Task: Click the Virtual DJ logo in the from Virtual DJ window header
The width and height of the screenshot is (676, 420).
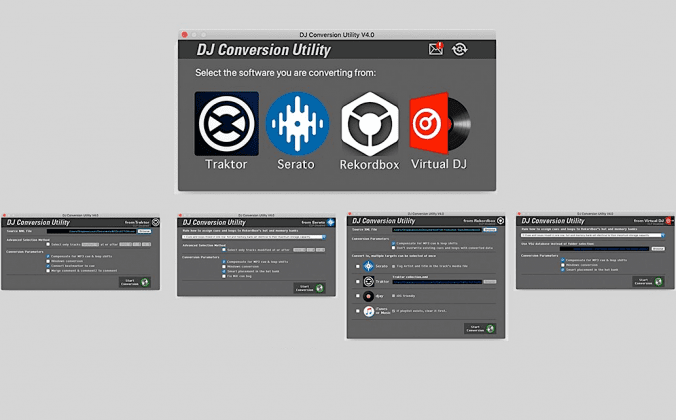Action: tap(668, 221)
